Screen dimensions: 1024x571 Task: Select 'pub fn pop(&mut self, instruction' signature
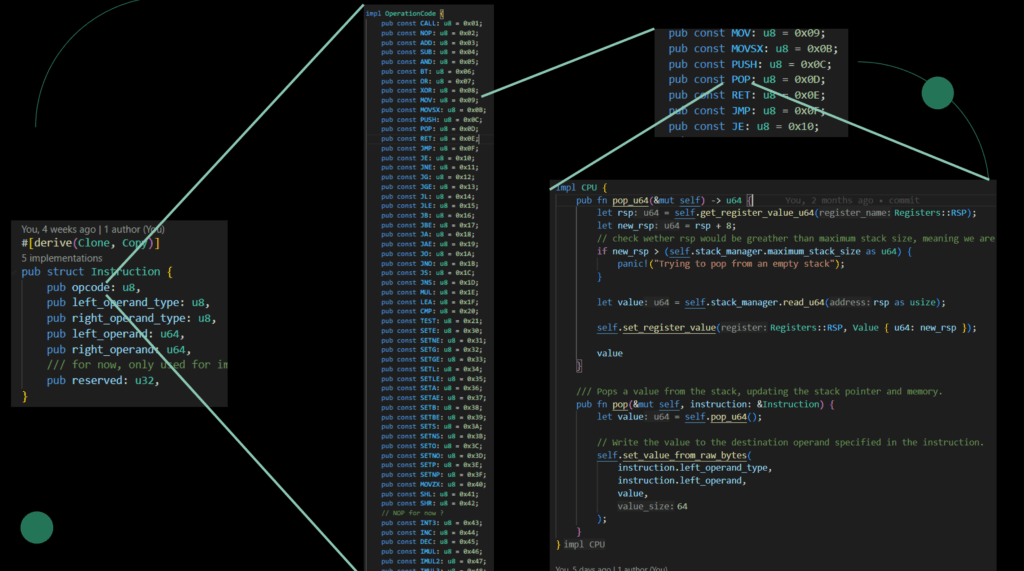pos(705,404)
